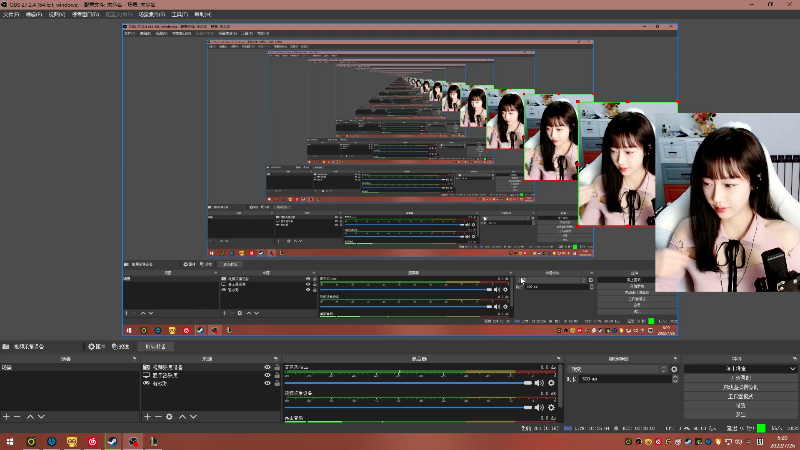Open the Edit menu
Screen dimensions: 800x450
coord(34,14)
